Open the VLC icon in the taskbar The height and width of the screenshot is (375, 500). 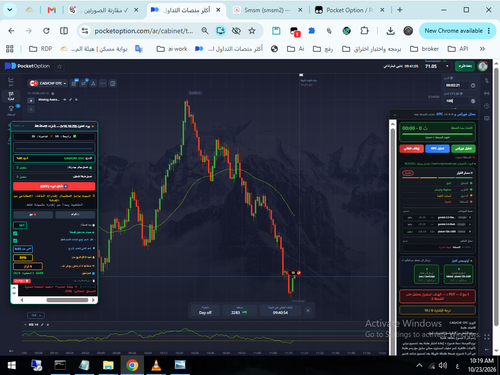coord(156,365)
